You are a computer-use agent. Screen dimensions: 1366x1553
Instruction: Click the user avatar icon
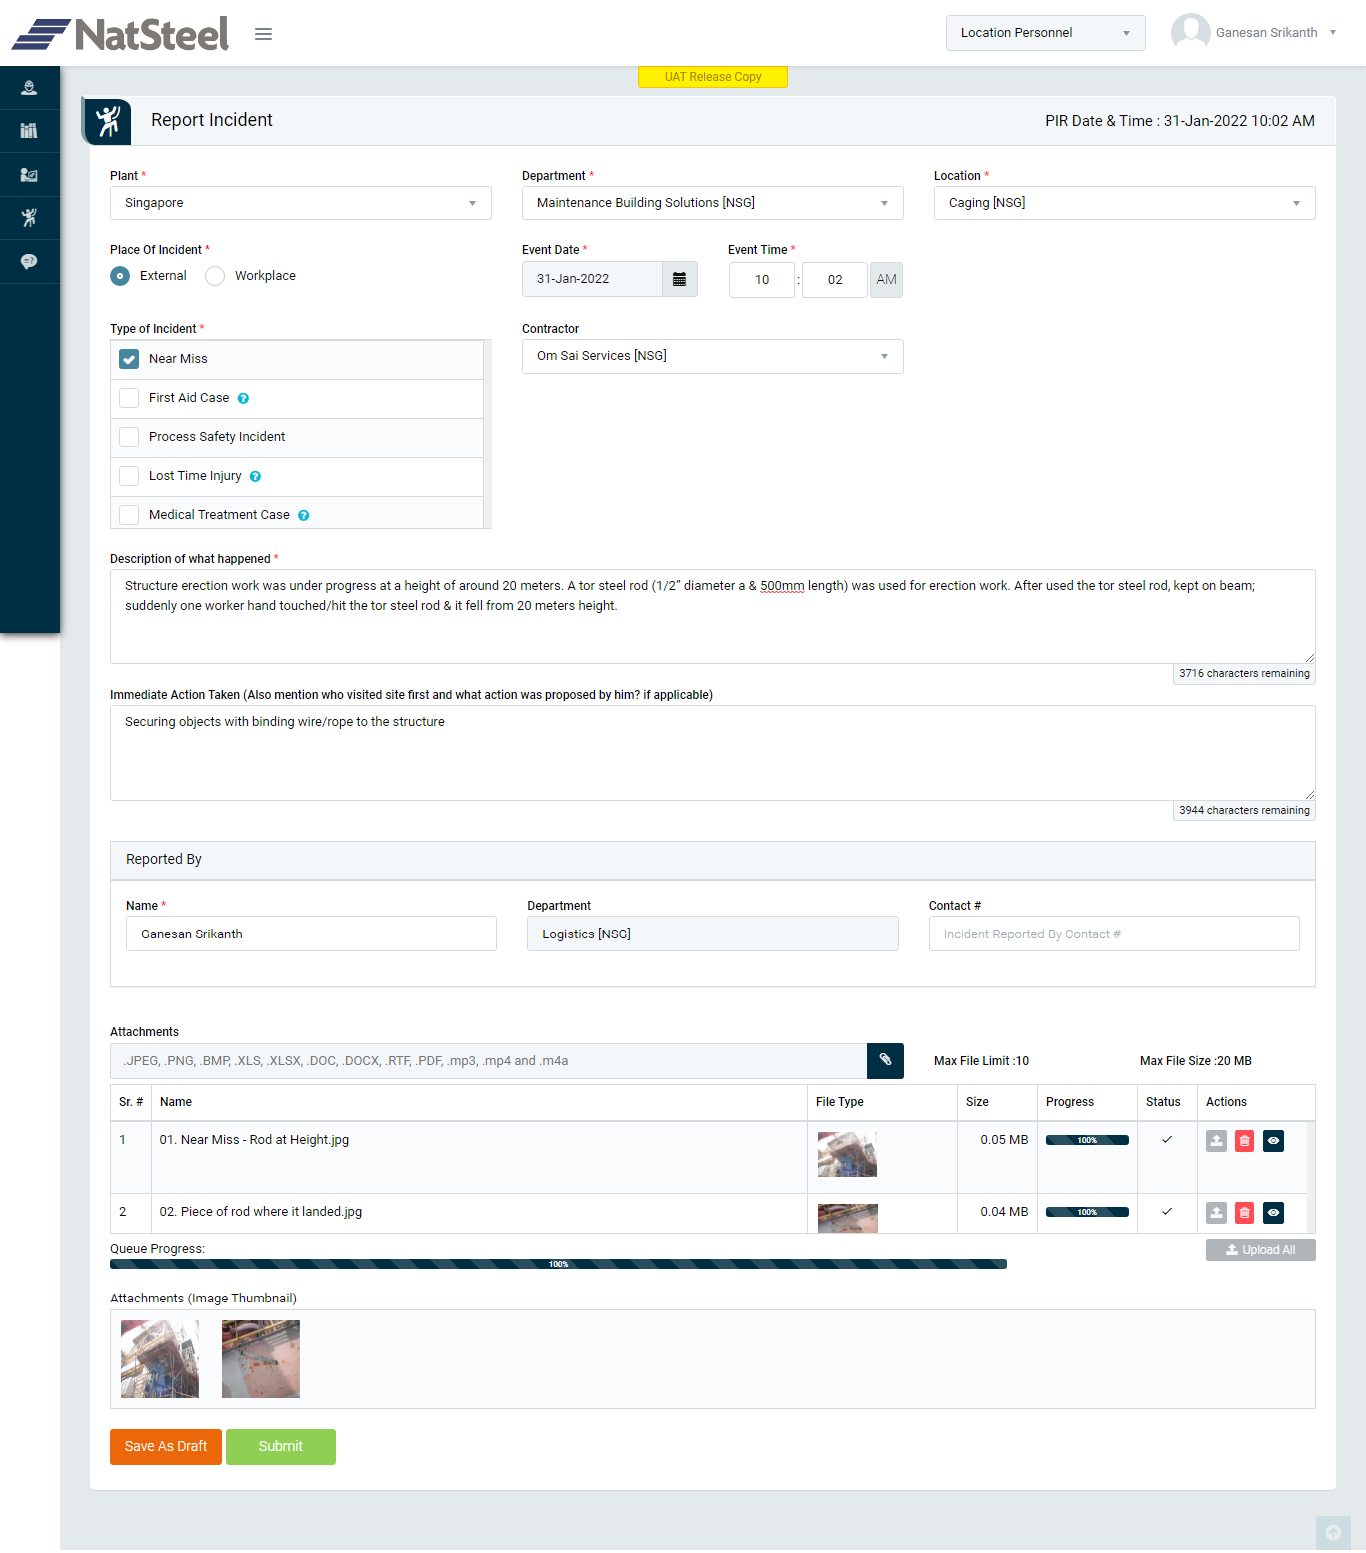click(1190, 32)
